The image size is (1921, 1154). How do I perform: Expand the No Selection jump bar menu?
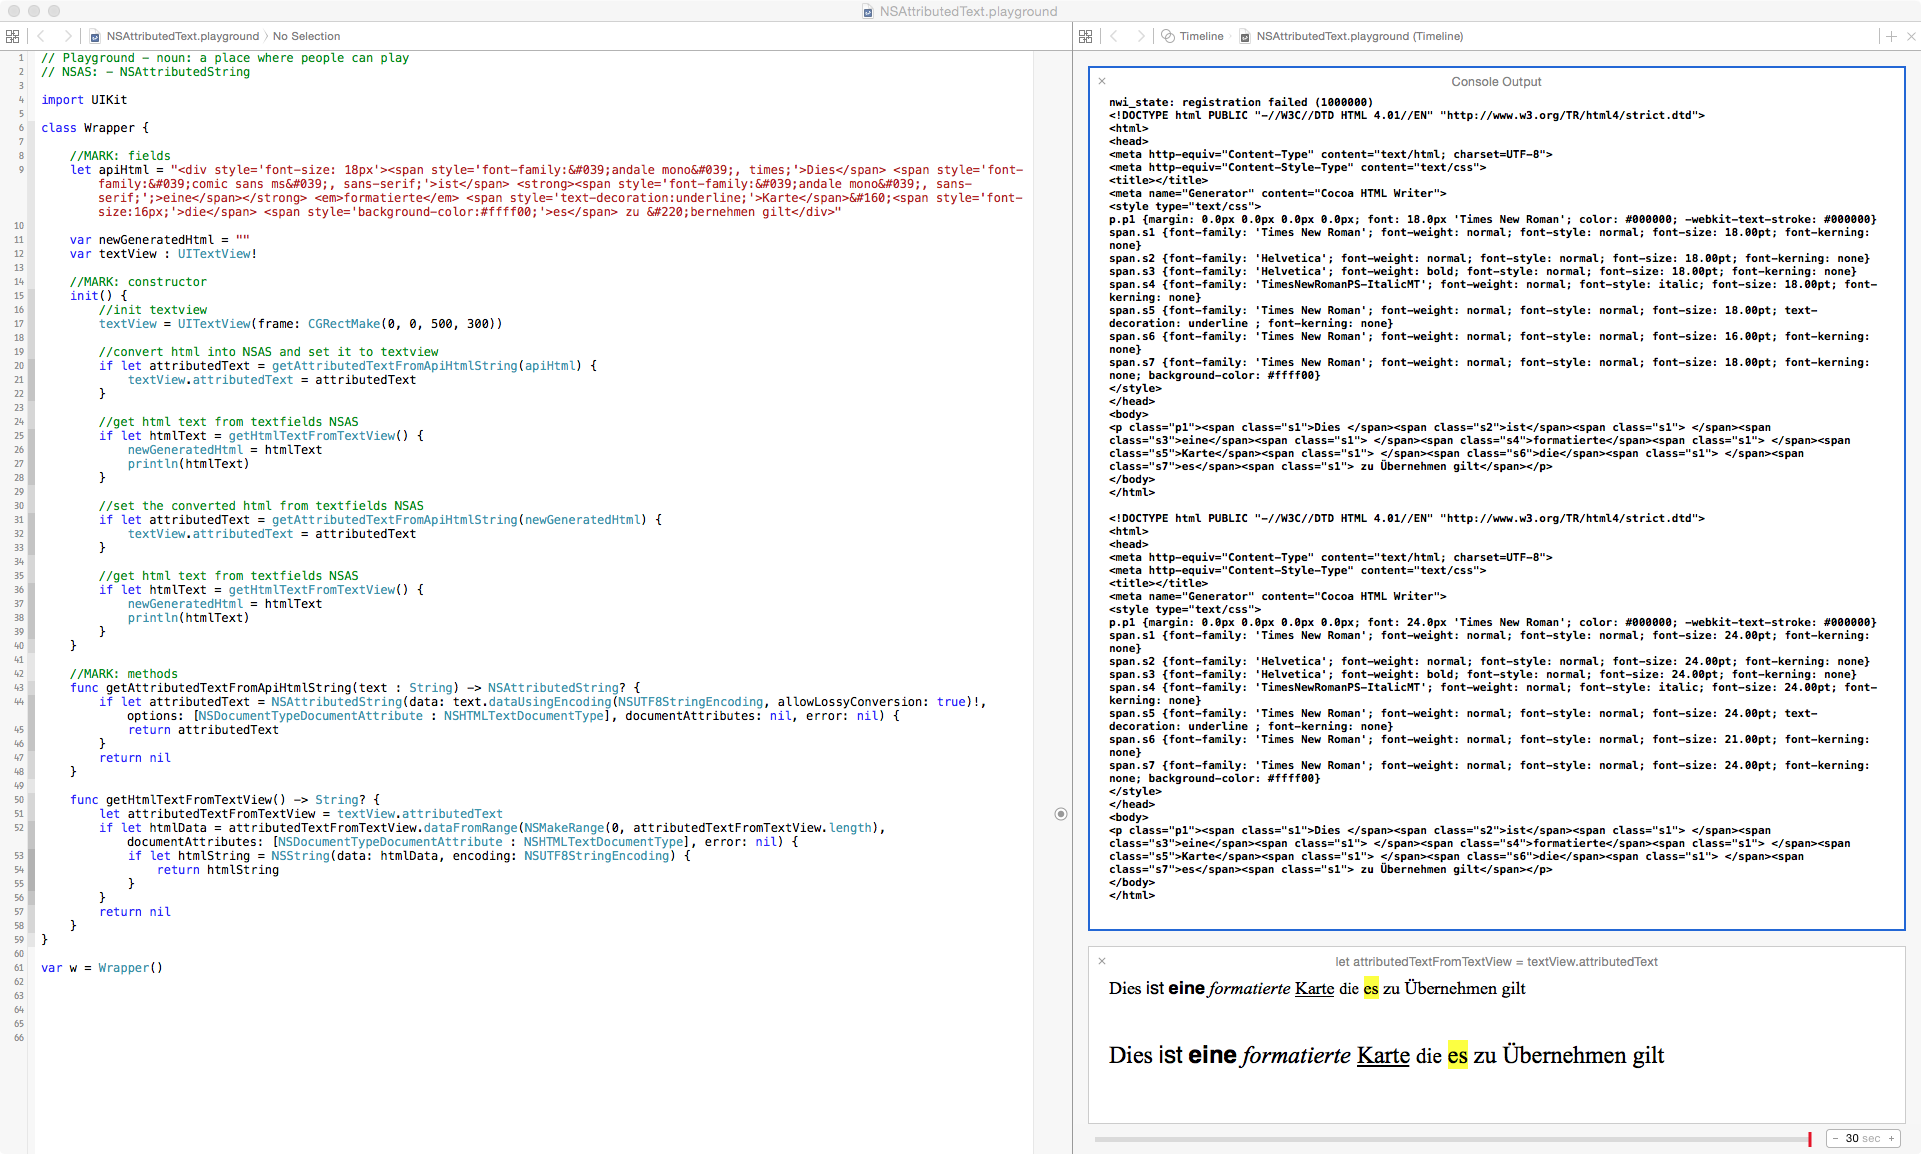point(306,36)
